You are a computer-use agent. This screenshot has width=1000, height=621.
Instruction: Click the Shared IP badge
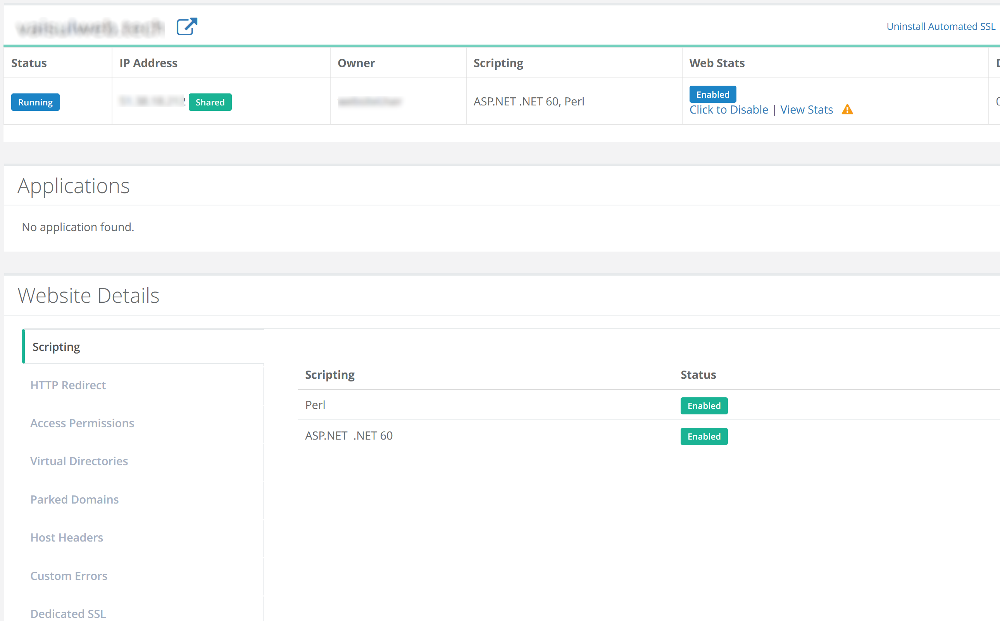click(210, 102)
